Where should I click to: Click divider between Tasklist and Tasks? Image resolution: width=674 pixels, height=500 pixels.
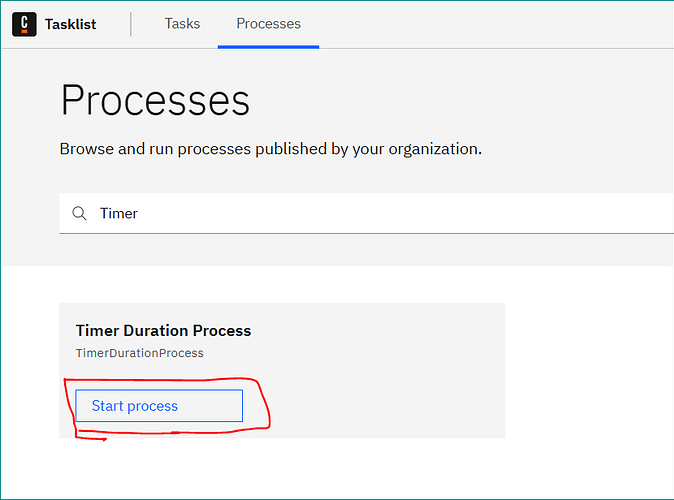click(x=131, y=24)
